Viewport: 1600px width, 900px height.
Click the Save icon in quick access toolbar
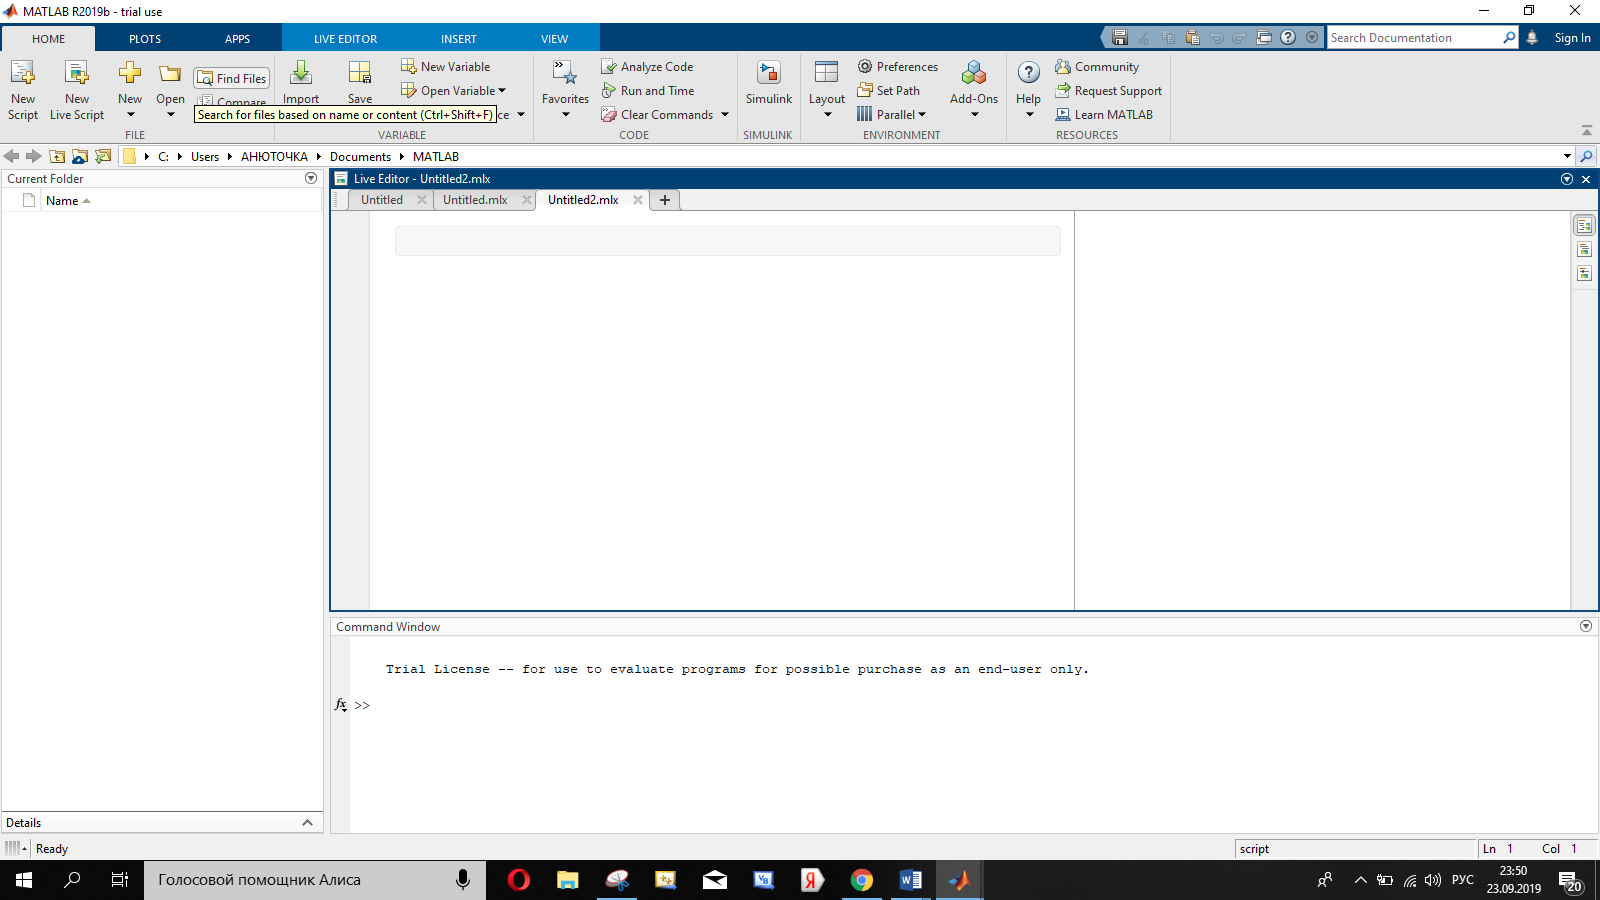point(1120,38)
